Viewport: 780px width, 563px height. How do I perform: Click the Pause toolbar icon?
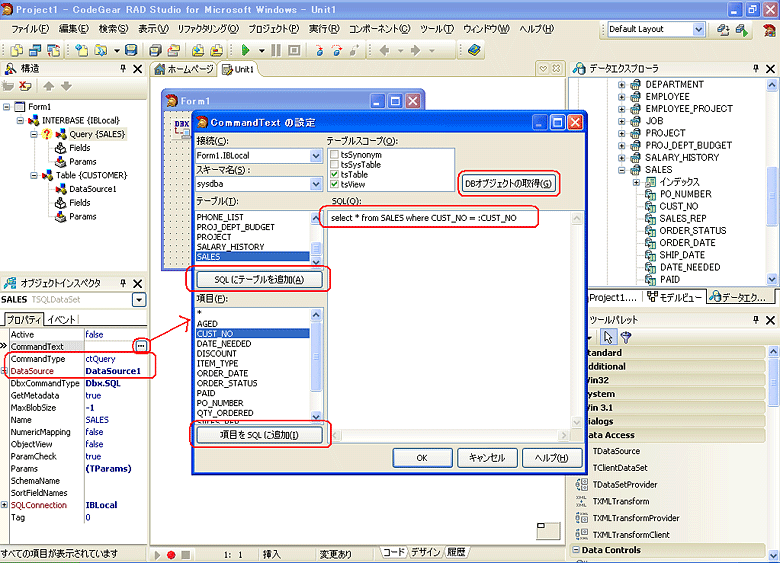coord(276,50)
